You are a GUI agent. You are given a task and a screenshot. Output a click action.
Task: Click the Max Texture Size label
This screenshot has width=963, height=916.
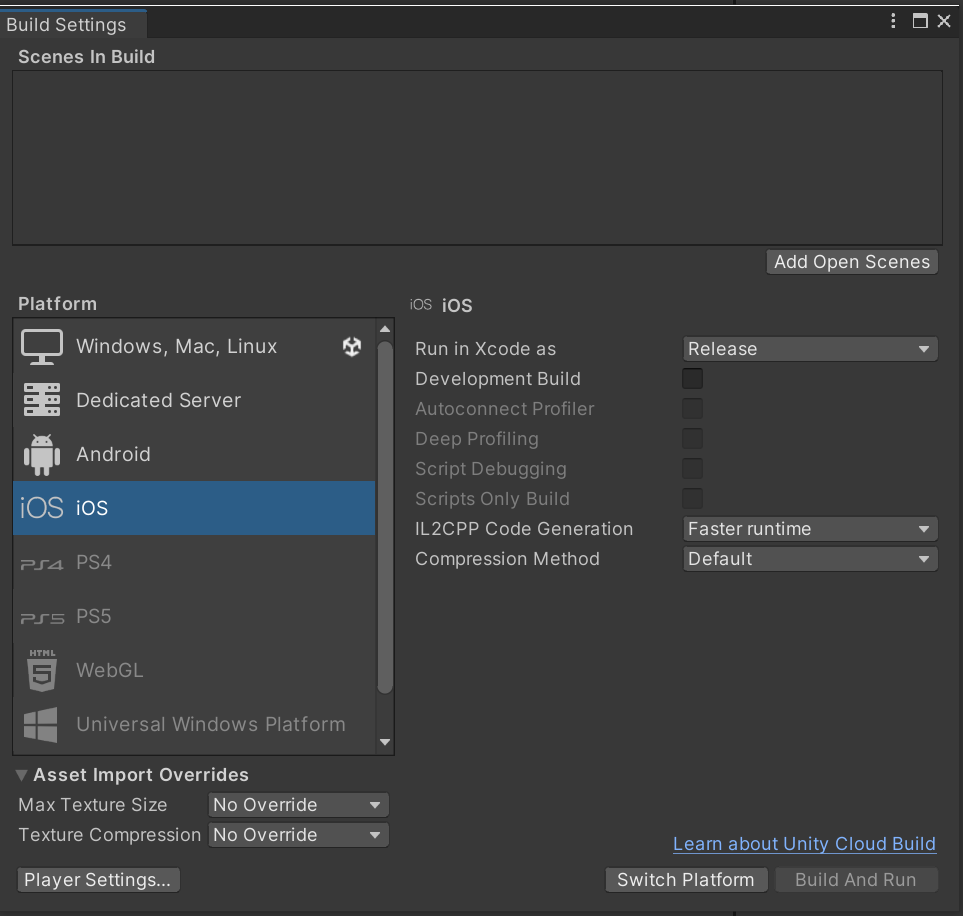coord(93,805)
